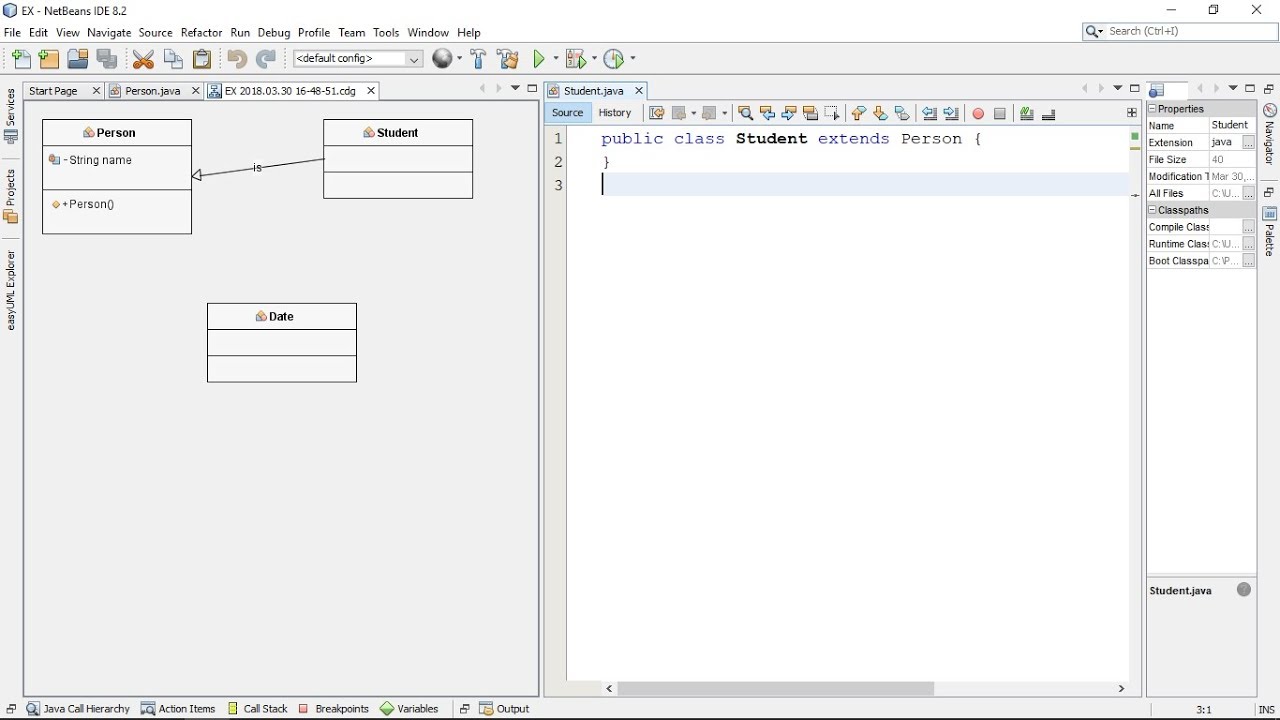Click the Redo arrow icon
Screen dimensions: 1280x720
point(266,59)
